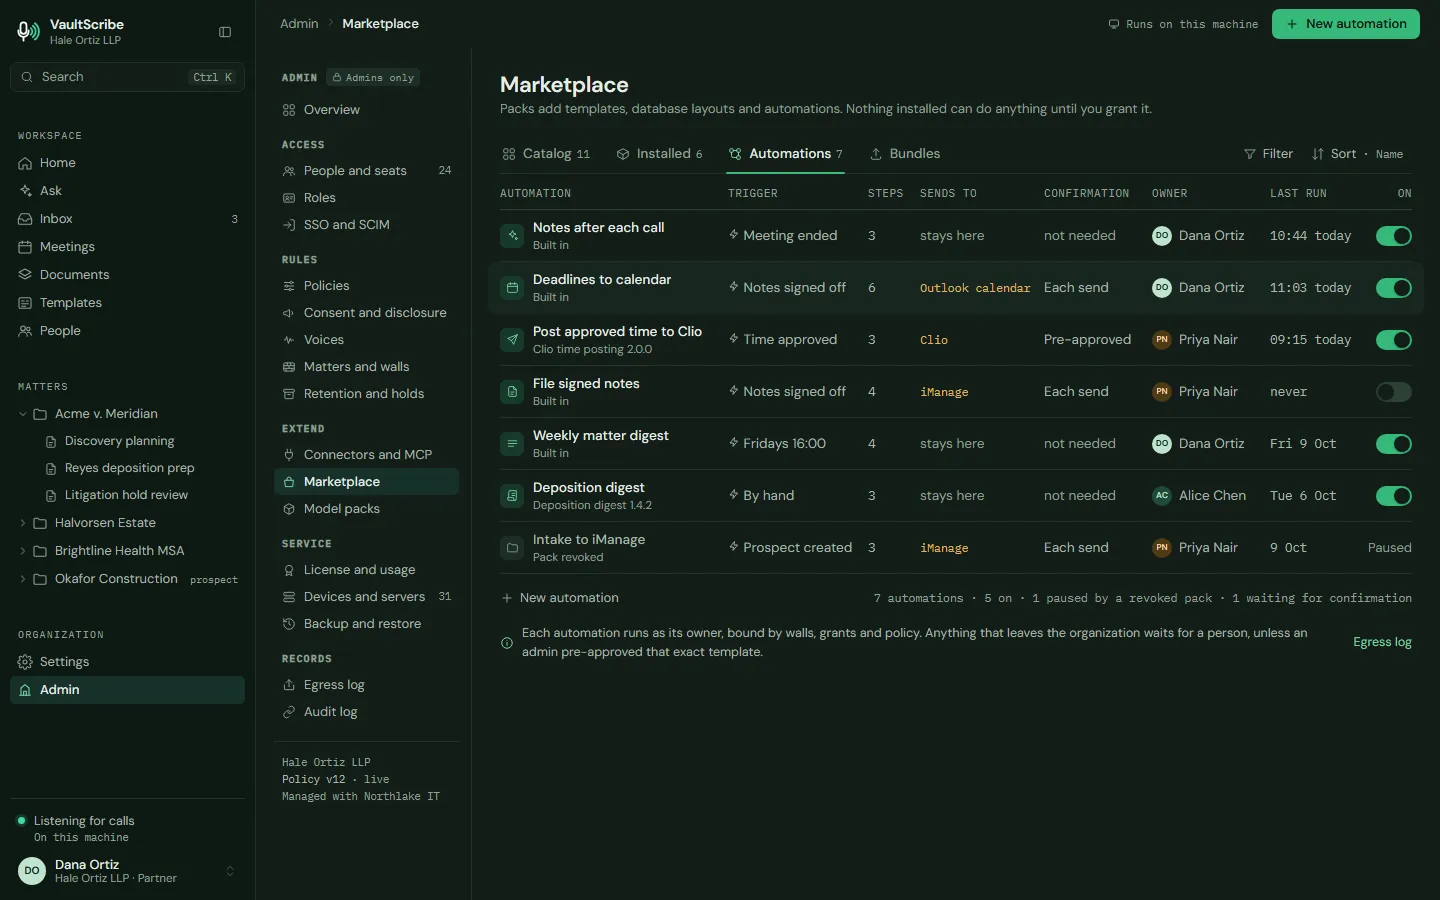Enable the File signed notes automation

[1394, 392]
